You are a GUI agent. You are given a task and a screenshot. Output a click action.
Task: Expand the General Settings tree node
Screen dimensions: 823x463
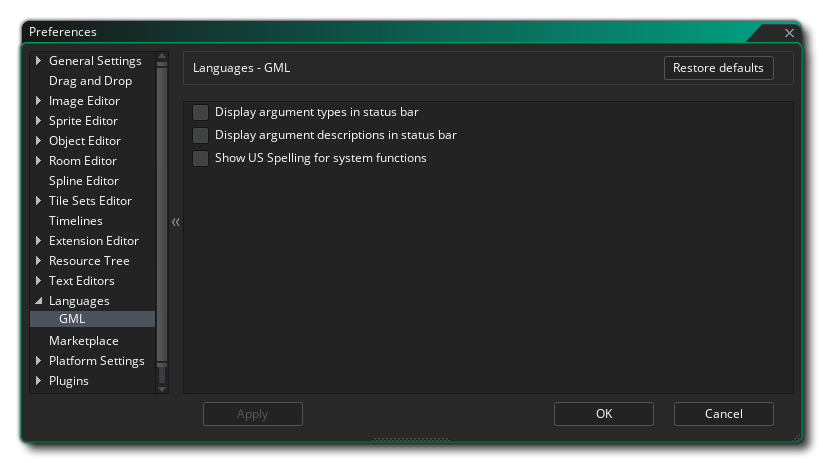39,61
